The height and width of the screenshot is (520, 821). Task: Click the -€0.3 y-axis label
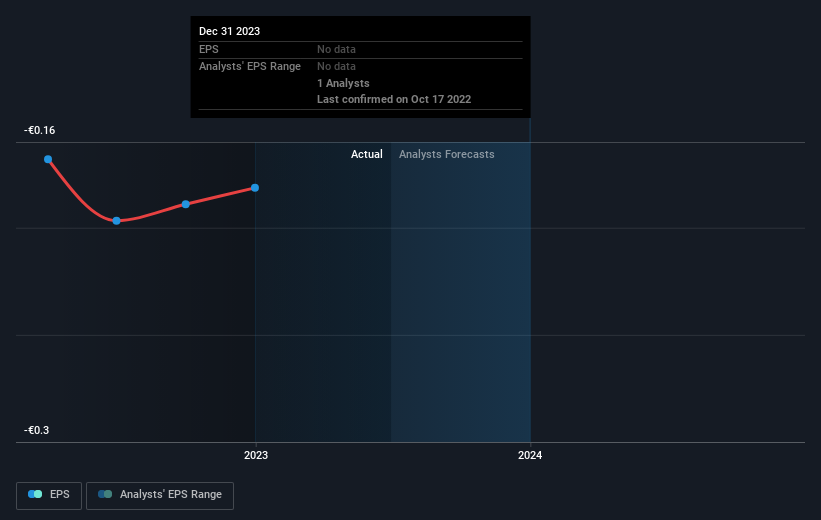pyautogui.click(x=36, y=430)
